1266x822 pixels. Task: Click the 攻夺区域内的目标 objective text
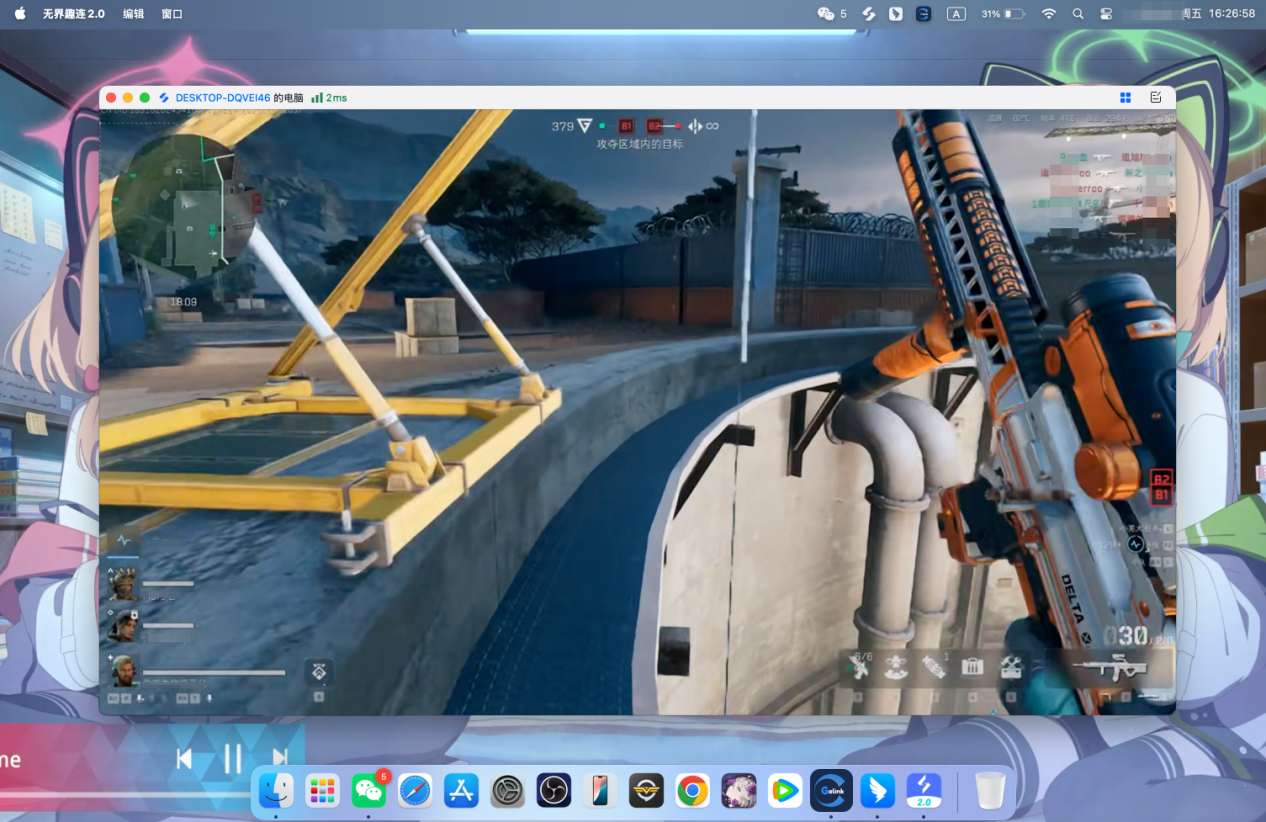coord(640,144)
